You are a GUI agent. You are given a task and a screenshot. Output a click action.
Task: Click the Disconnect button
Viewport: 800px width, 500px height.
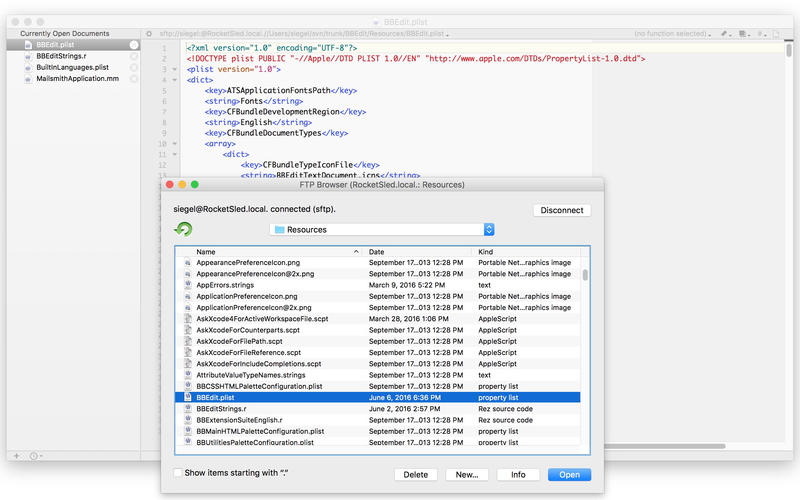click(x=562, y=210)
